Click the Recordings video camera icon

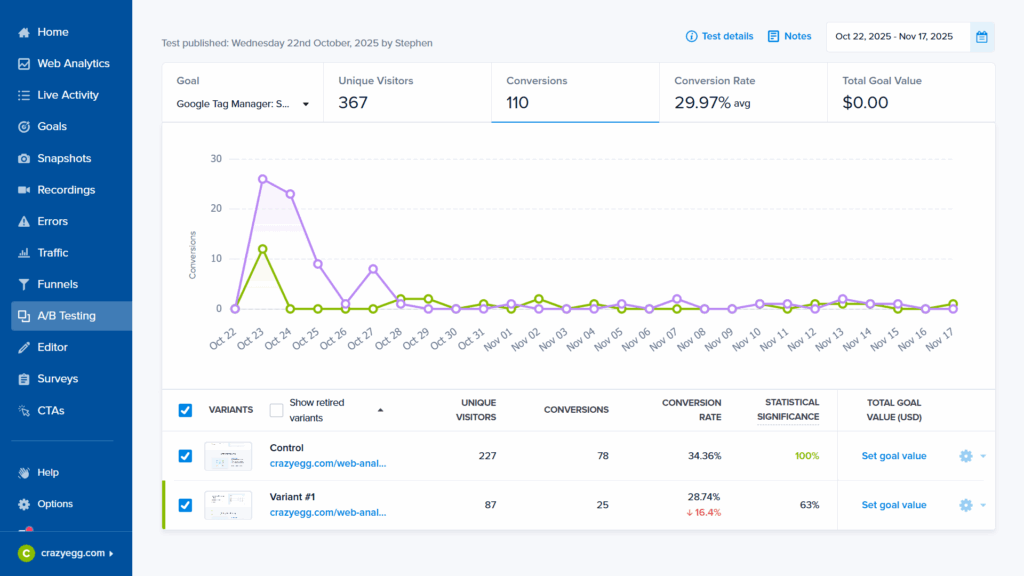pos(24,190)
